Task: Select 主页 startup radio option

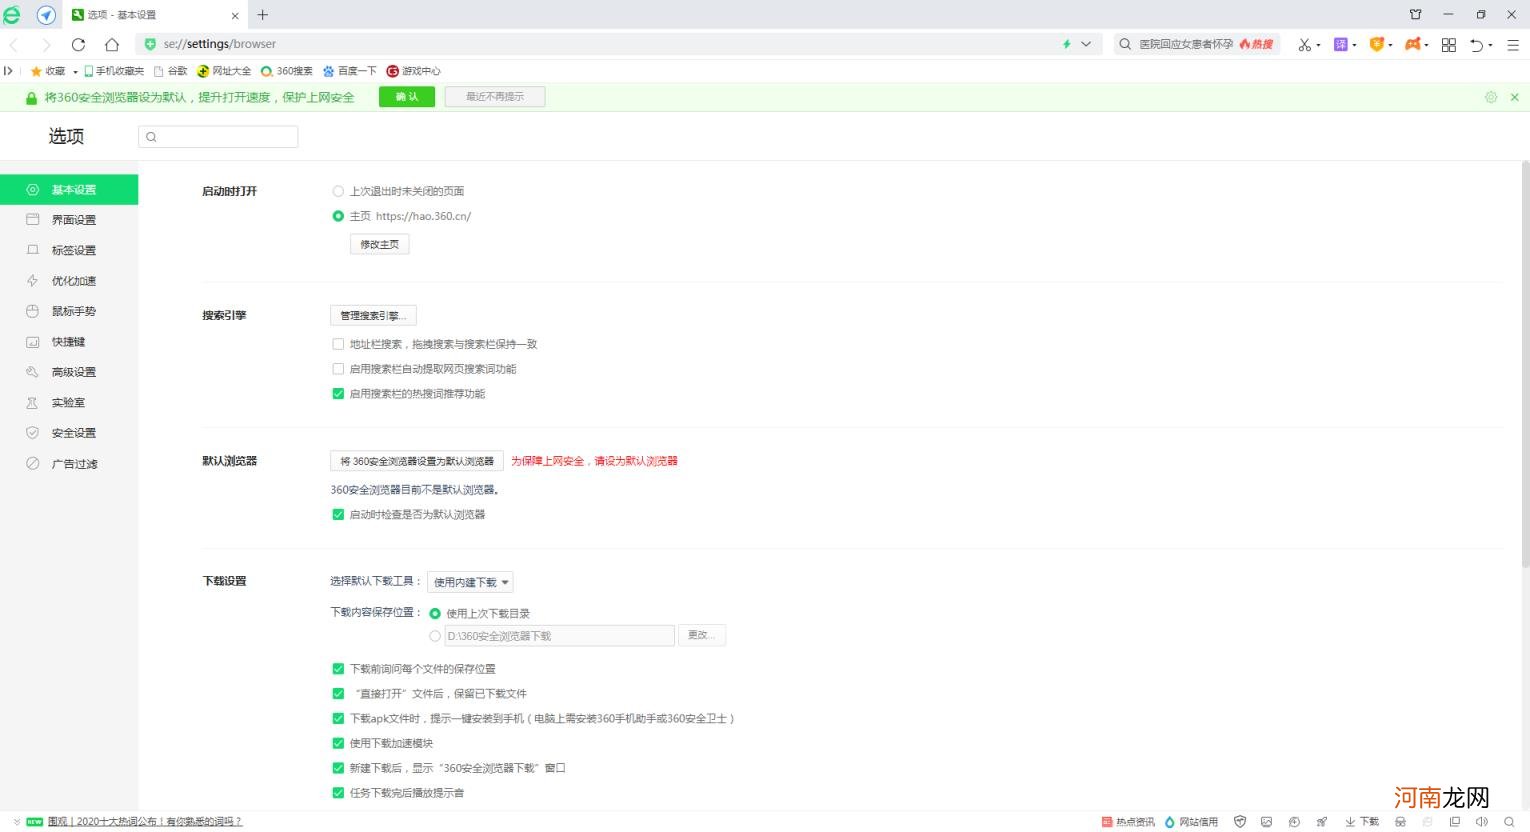Action: coord(338,216)
